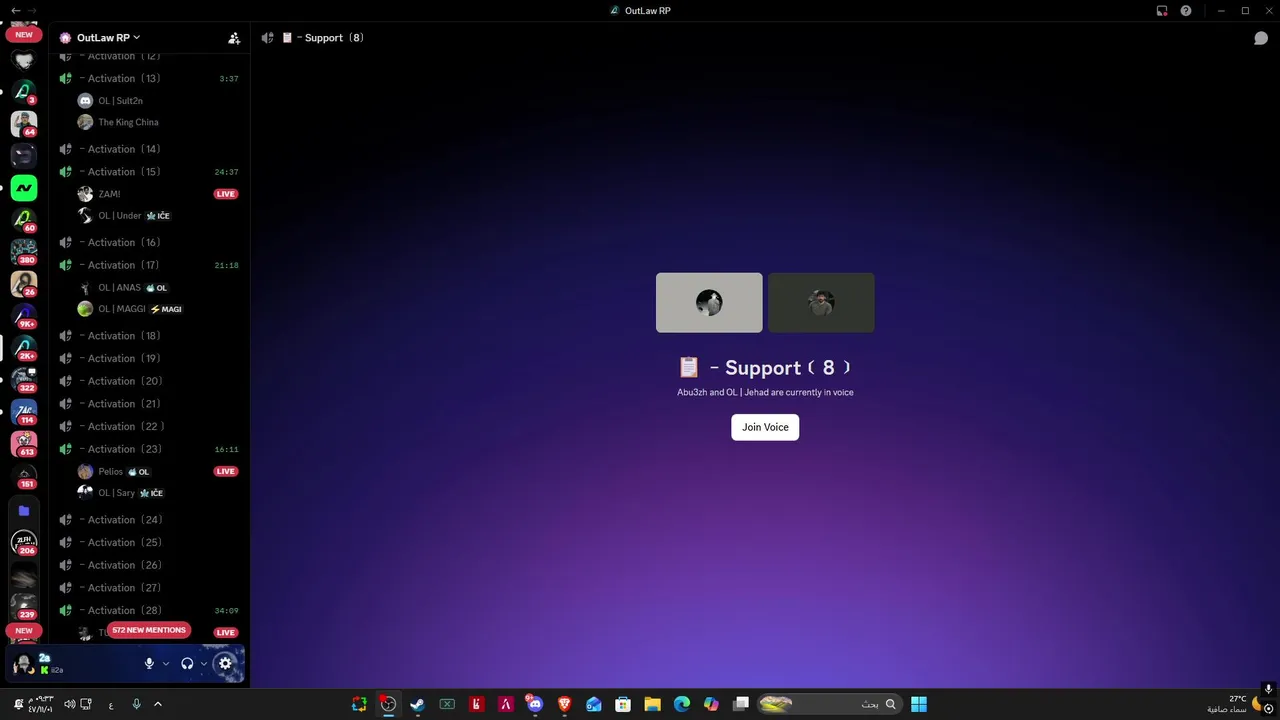Image resolution: width=1280 pixels, height=720 pixels.
Task: Watch the LIVE stream badge next to Pelios
Action: 226,472
